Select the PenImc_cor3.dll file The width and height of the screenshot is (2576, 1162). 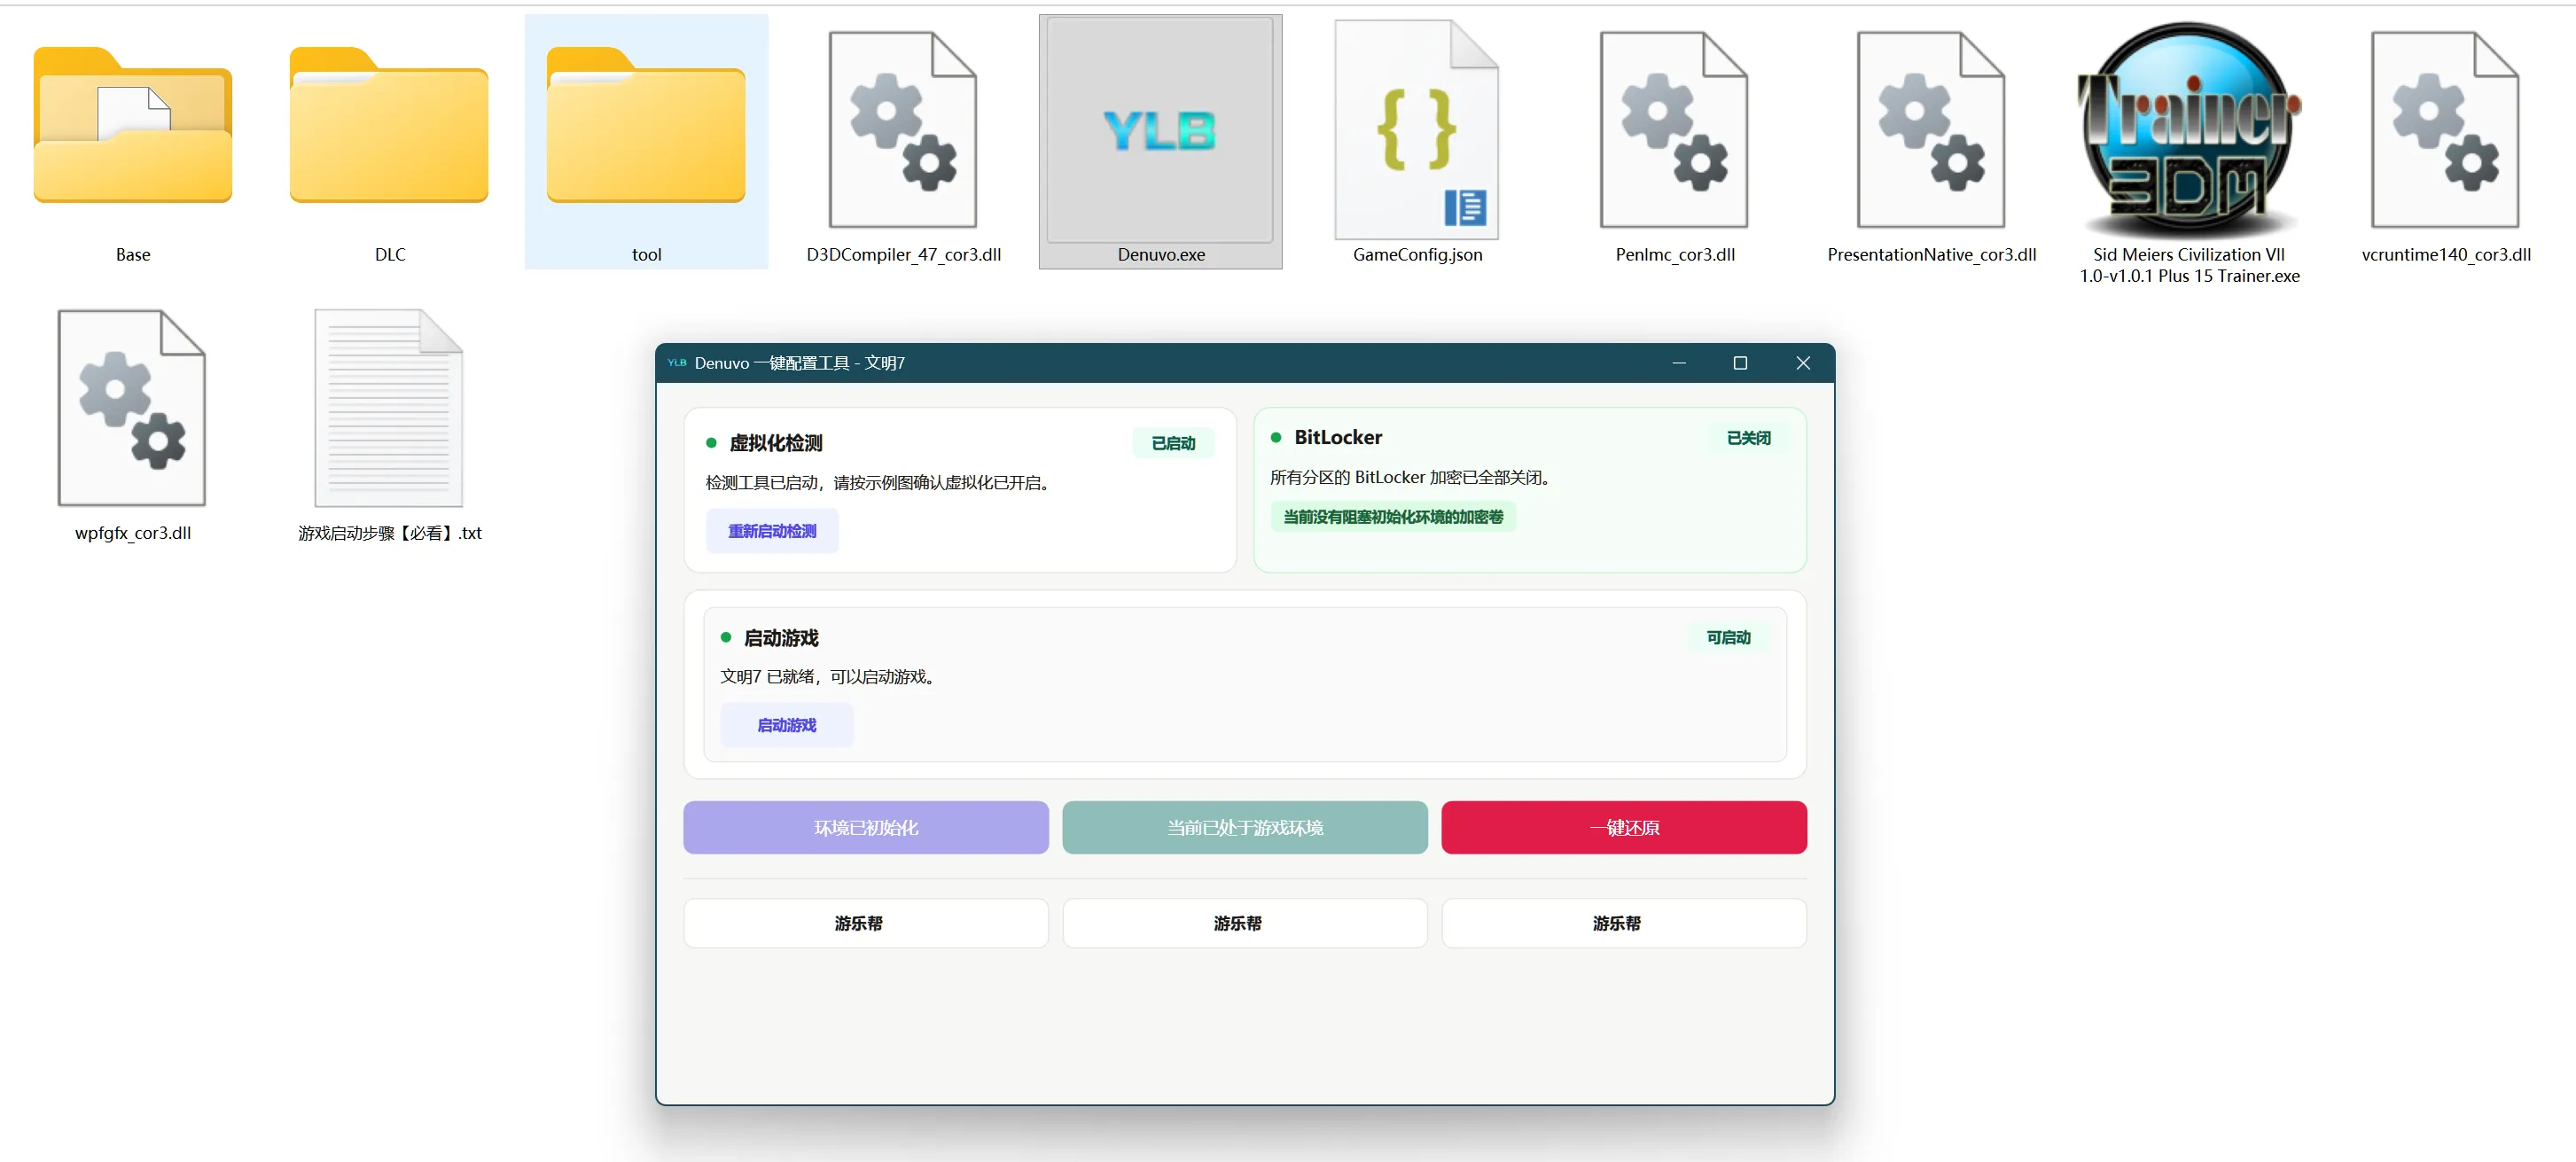(1674, 130)
